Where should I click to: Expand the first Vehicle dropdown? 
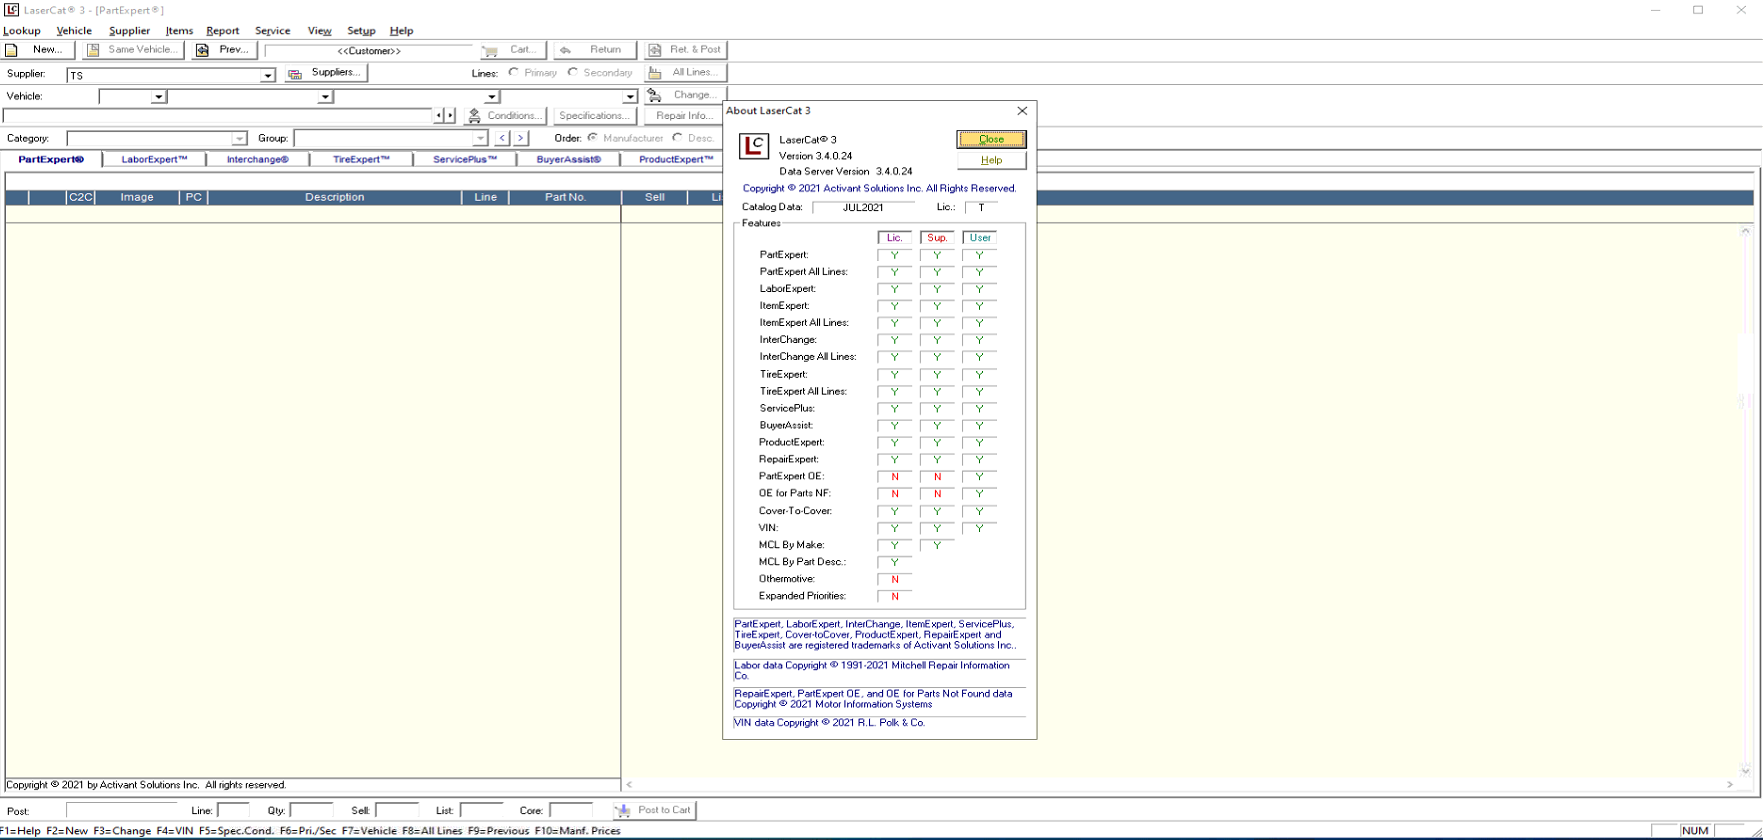158,97
